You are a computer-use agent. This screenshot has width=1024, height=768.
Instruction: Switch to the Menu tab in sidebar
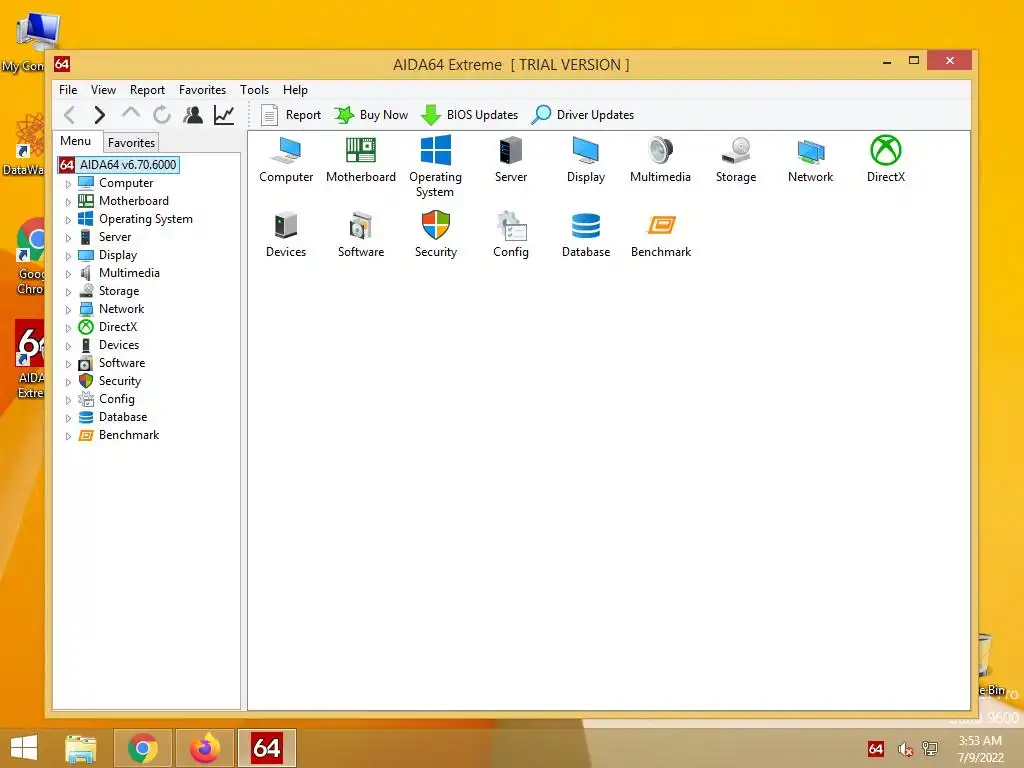(76, 141)
